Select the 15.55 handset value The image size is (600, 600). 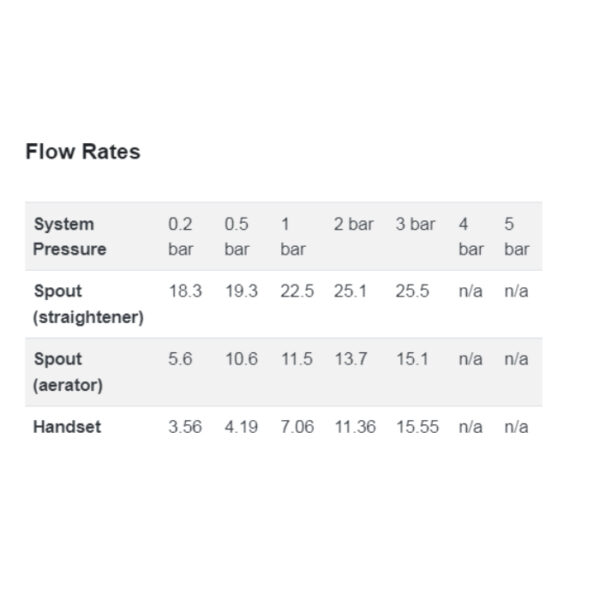(417, 427)
